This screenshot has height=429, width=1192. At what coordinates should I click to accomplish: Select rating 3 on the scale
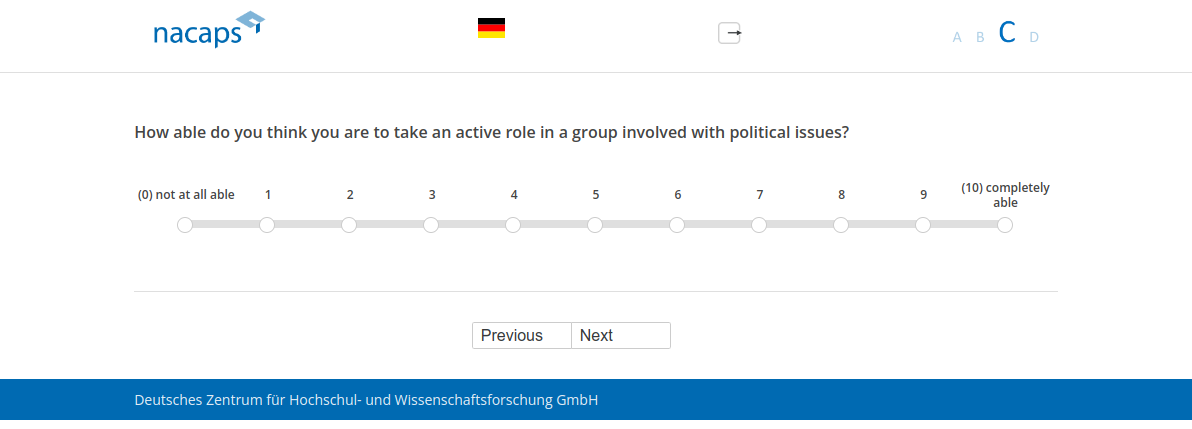coord(431,225)
